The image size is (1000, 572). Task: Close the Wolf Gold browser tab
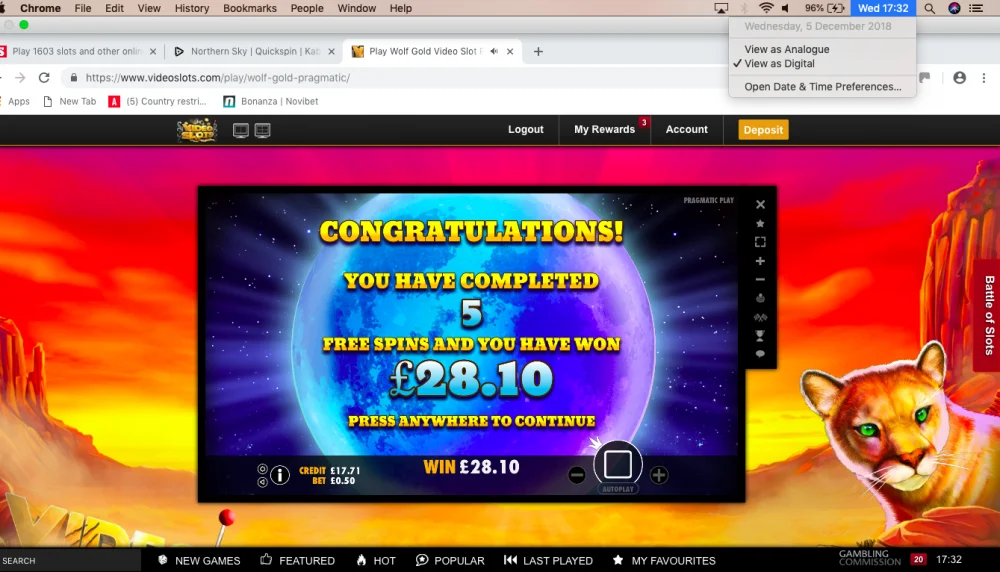[510, 52]
